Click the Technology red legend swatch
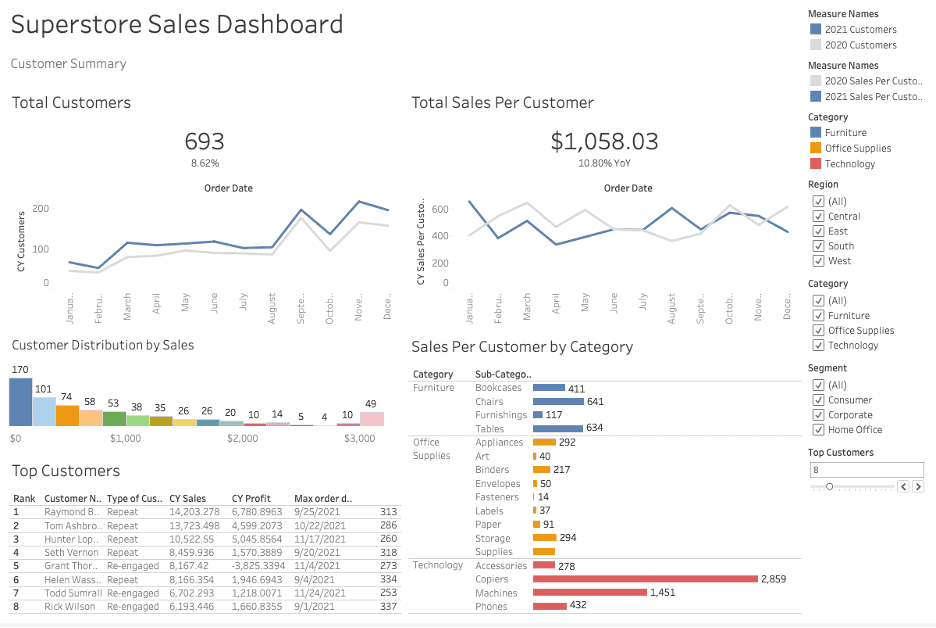Screen dimensions: 936x628 tap(814, 164)
